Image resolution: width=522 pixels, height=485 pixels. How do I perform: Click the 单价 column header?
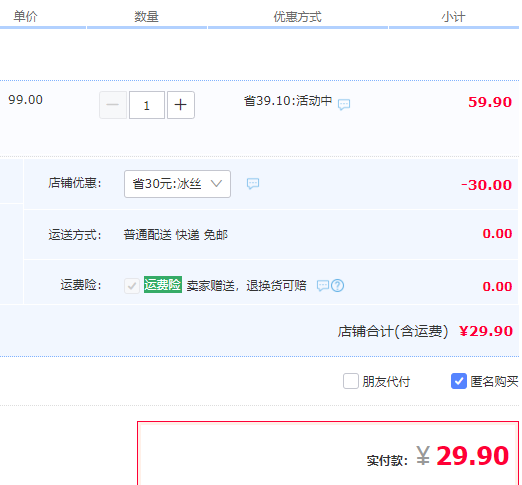click(x=25, y=16)
